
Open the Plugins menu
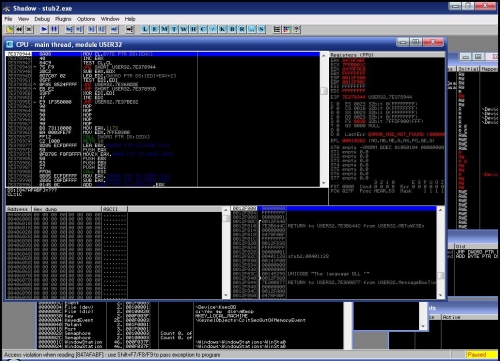63,19
